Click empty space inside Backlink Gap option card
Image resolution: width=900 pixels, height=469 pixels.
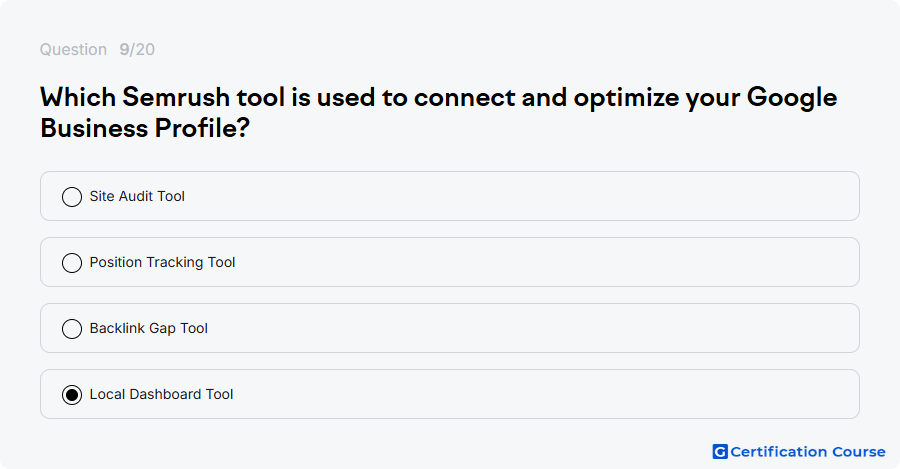click(517, 328)
